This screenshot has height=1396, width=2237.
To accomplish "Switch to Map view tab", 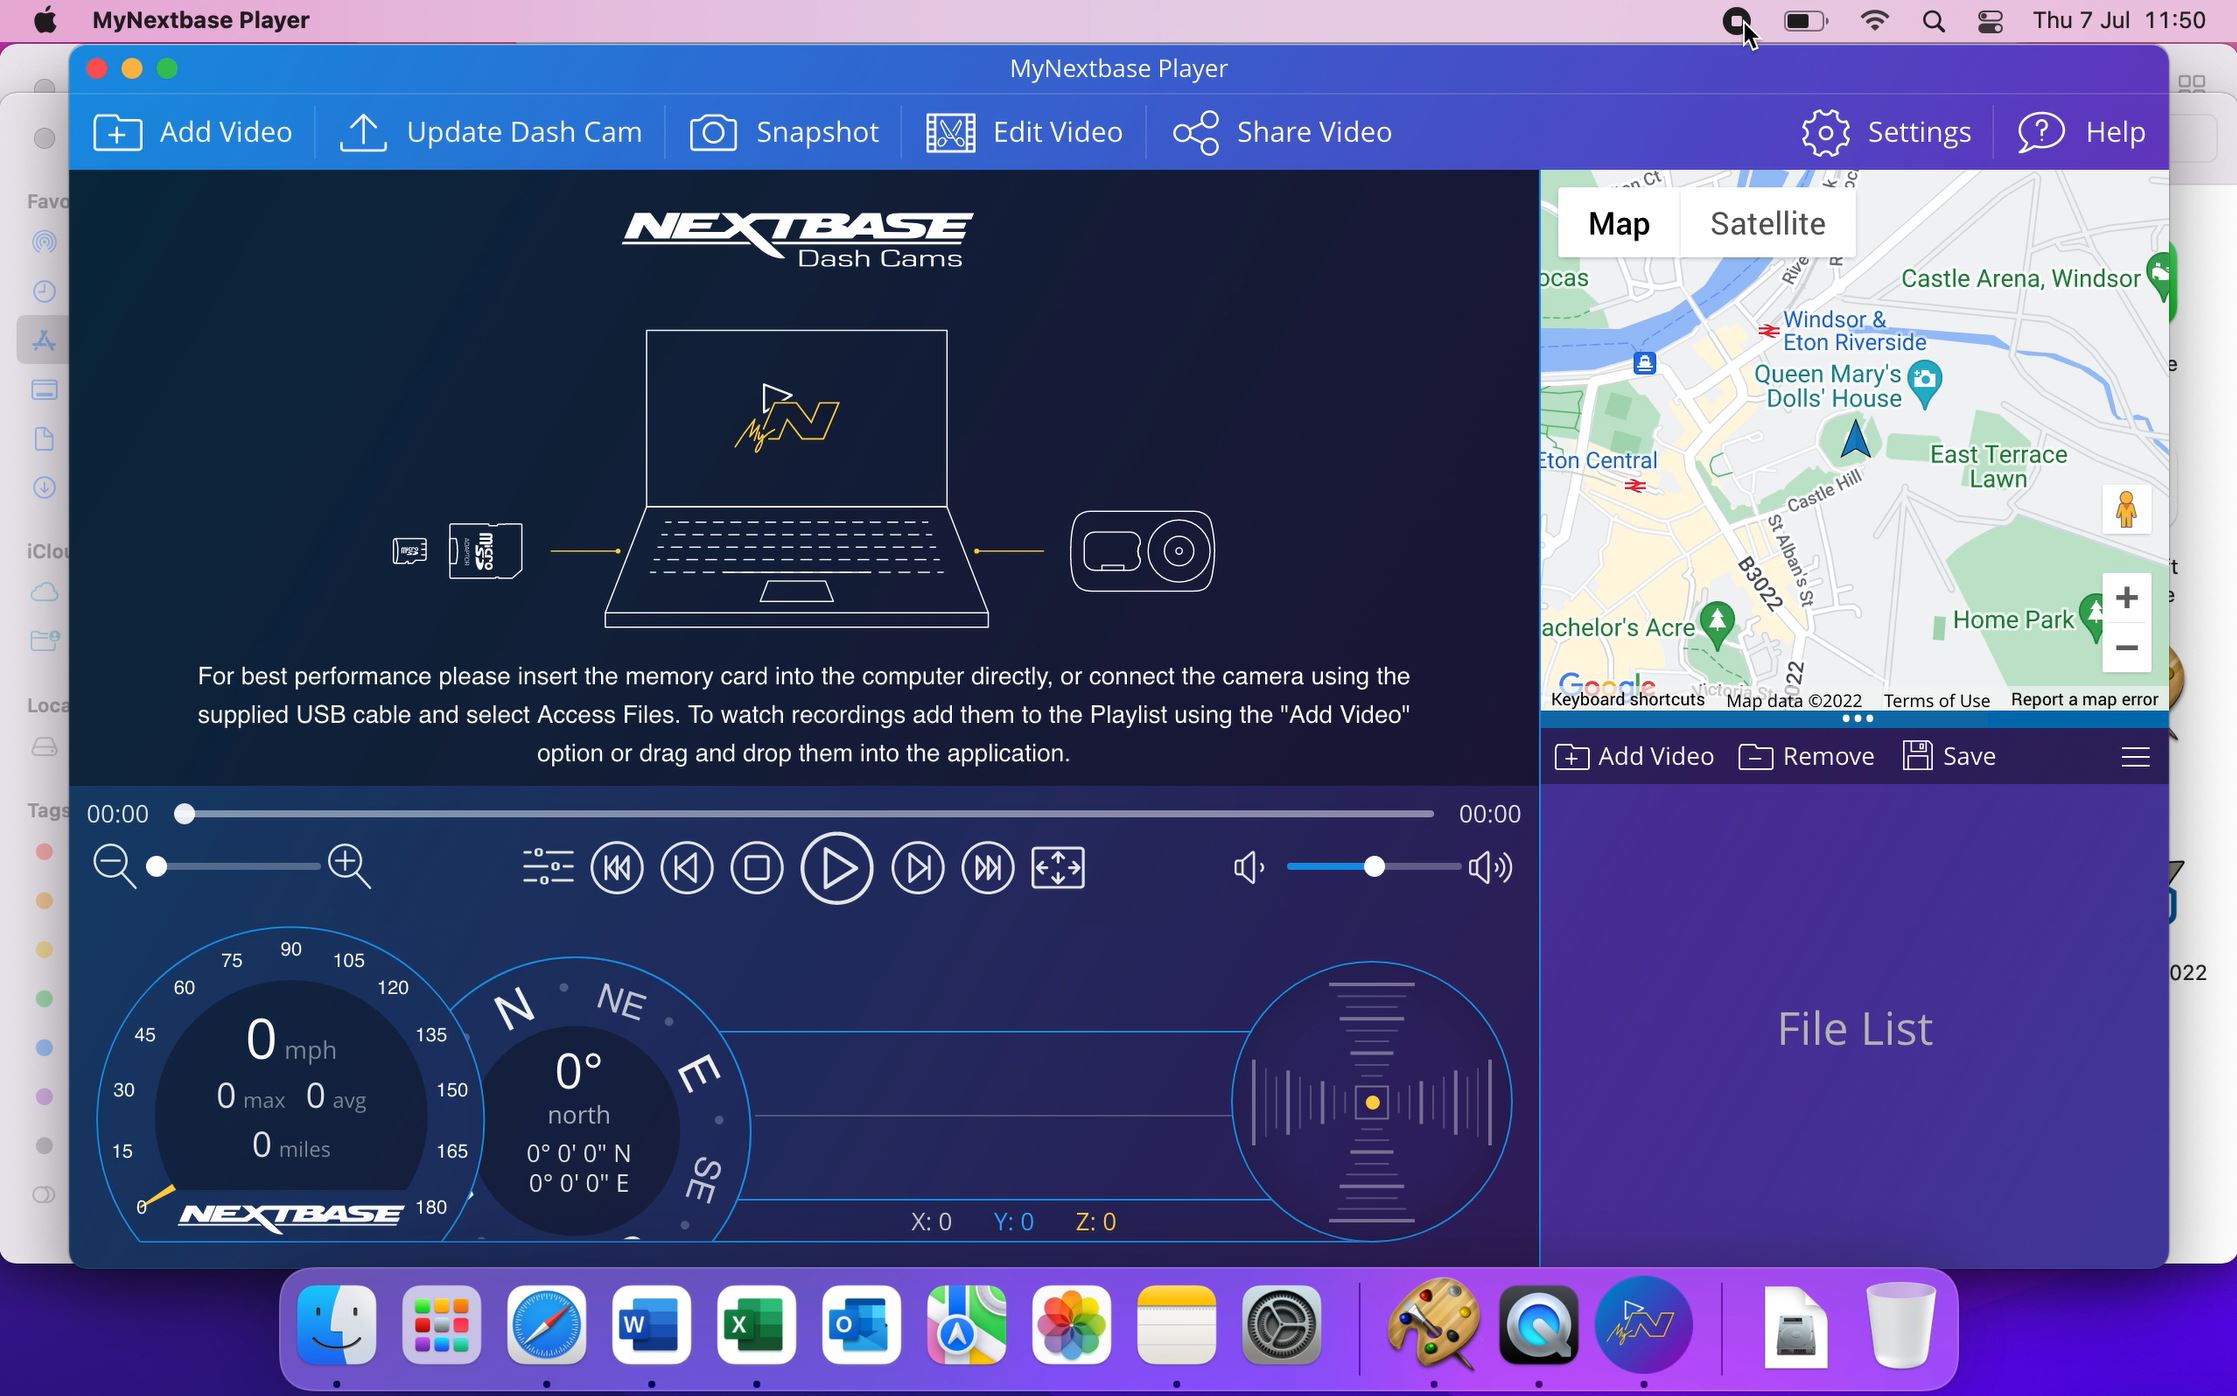I will point(1618,222).
